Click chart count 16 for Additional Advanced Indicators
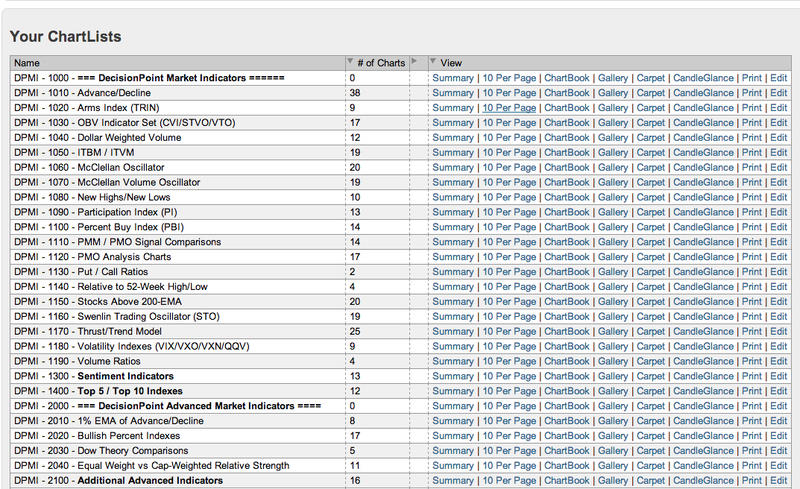The width and height of the screenshot is (800, 489). [x=355, y=480]
